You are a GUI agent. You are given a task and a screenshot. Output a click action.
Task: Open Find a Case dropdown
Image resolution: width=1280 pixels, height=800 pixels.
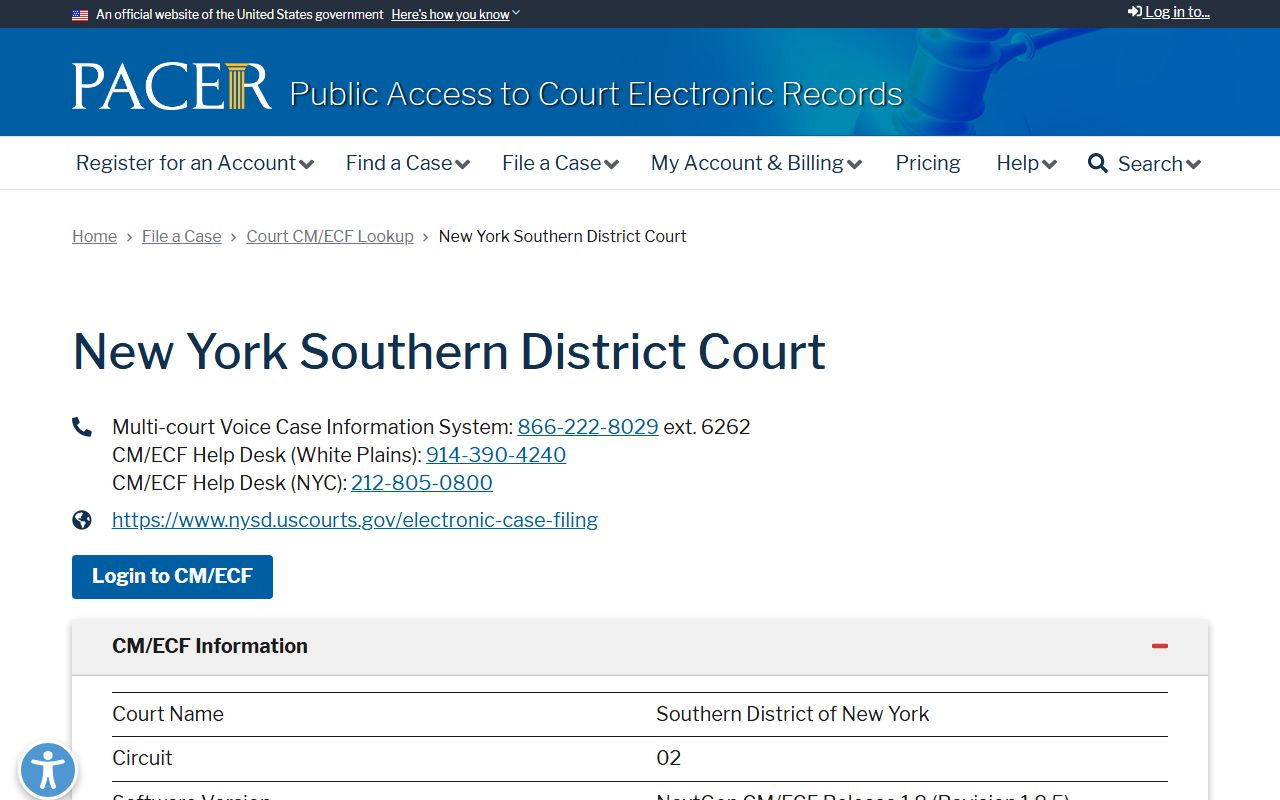(408, 163)
